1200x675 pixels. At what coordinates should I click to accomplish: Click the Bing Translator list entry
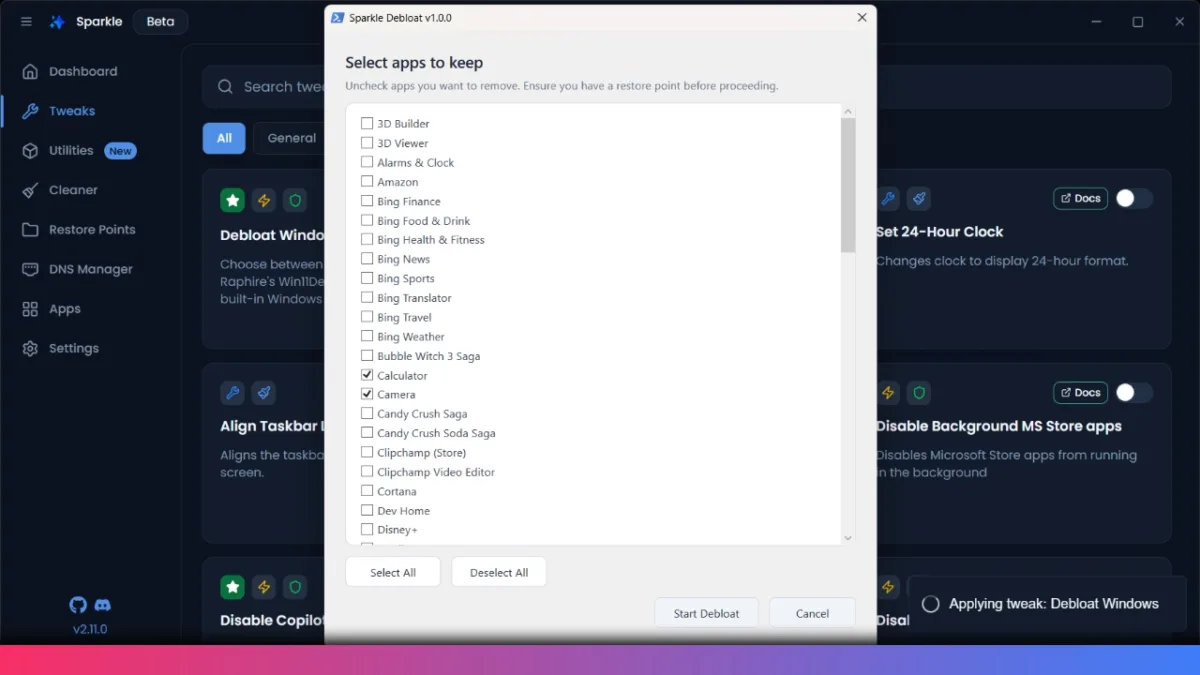click(414, 298)
